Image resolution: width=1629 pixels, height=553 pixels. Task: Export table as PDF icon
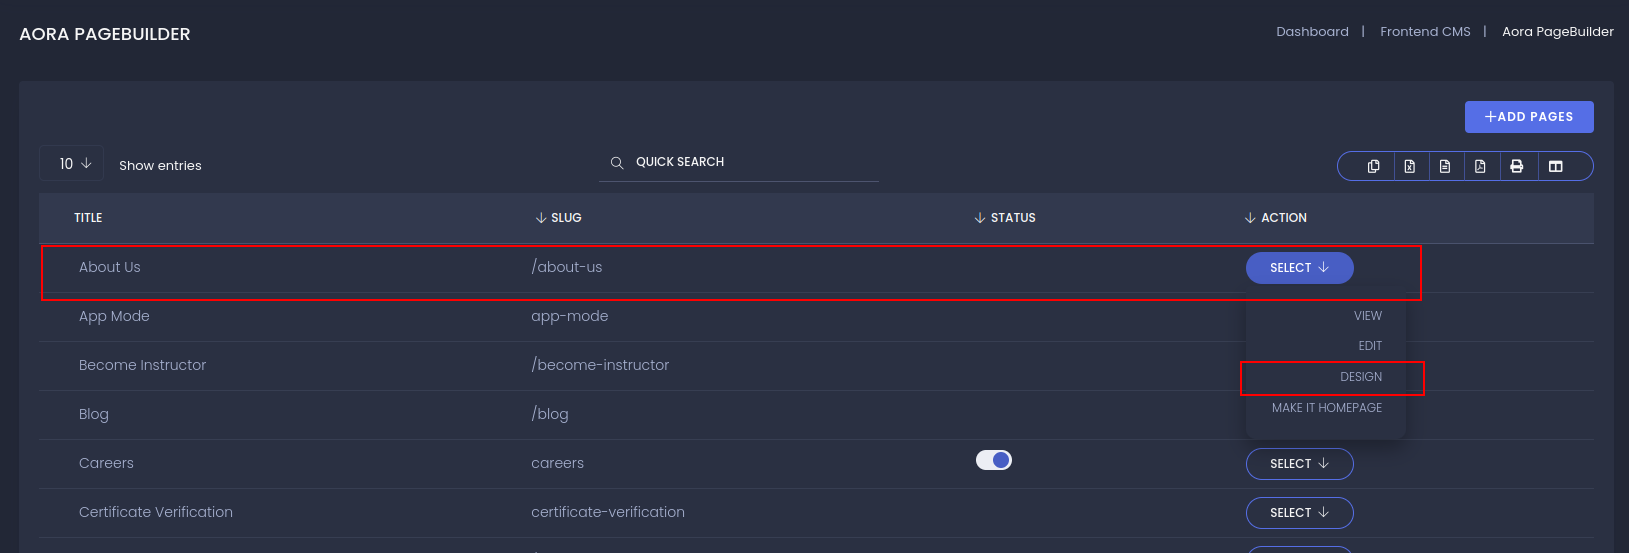point(1480,166)
